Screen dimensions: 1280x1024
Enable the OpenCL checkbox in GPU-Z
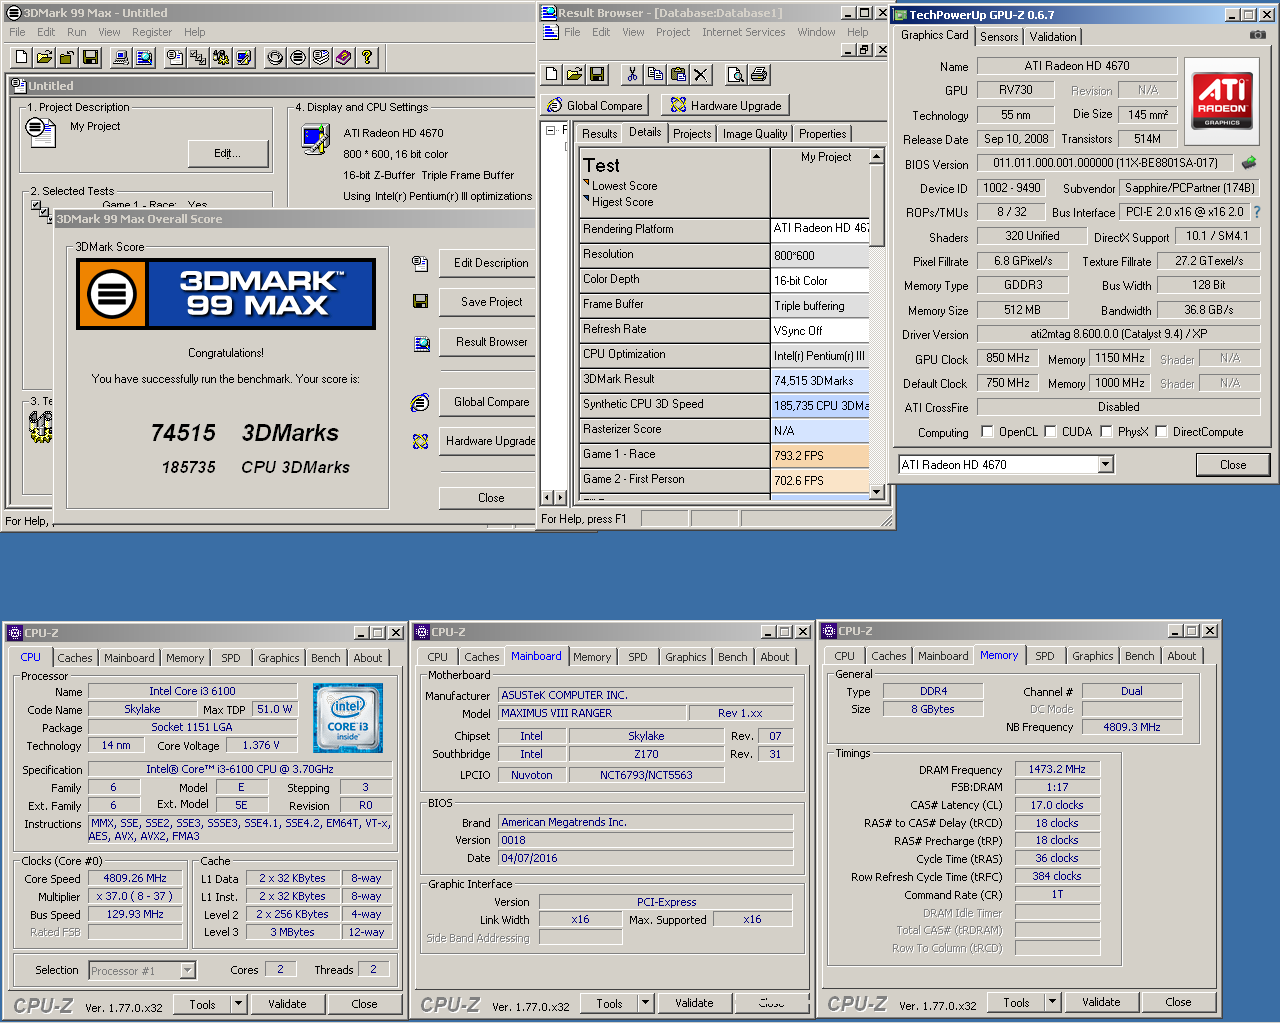pyautogui.click(x=987, y=432)
